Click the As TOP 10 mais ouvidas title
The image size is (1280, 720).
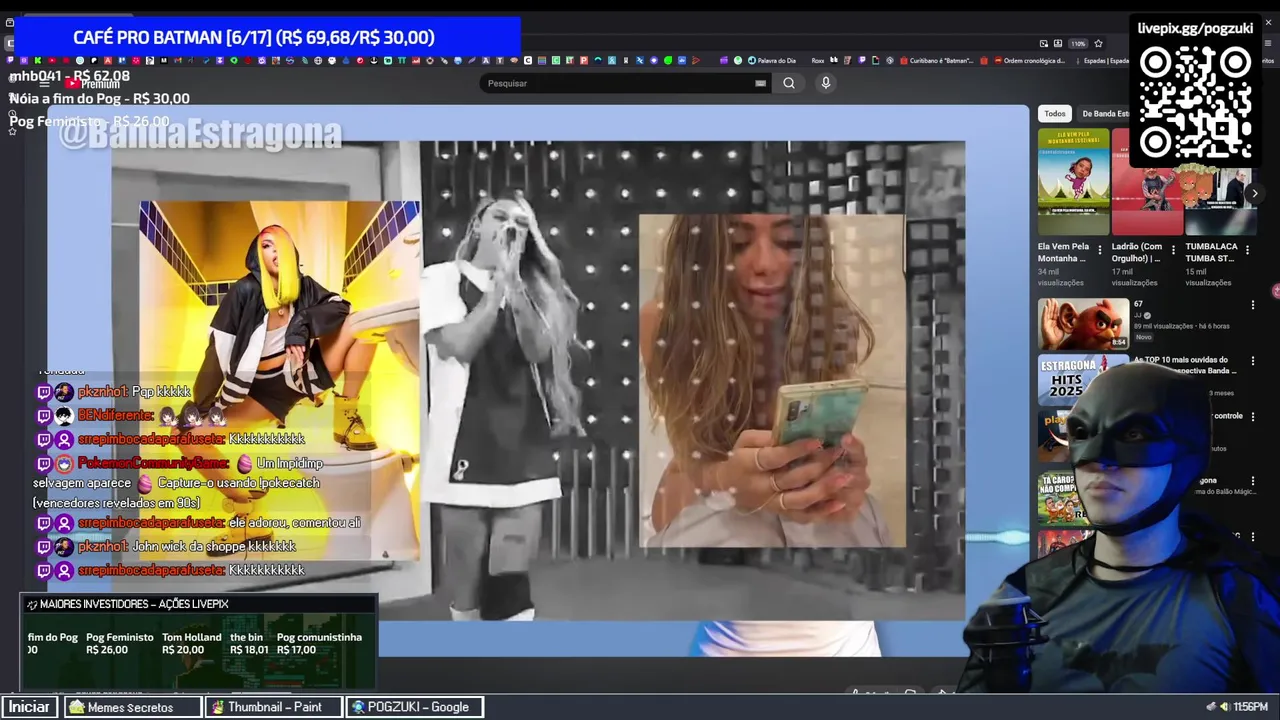[x=1186, y=364]
